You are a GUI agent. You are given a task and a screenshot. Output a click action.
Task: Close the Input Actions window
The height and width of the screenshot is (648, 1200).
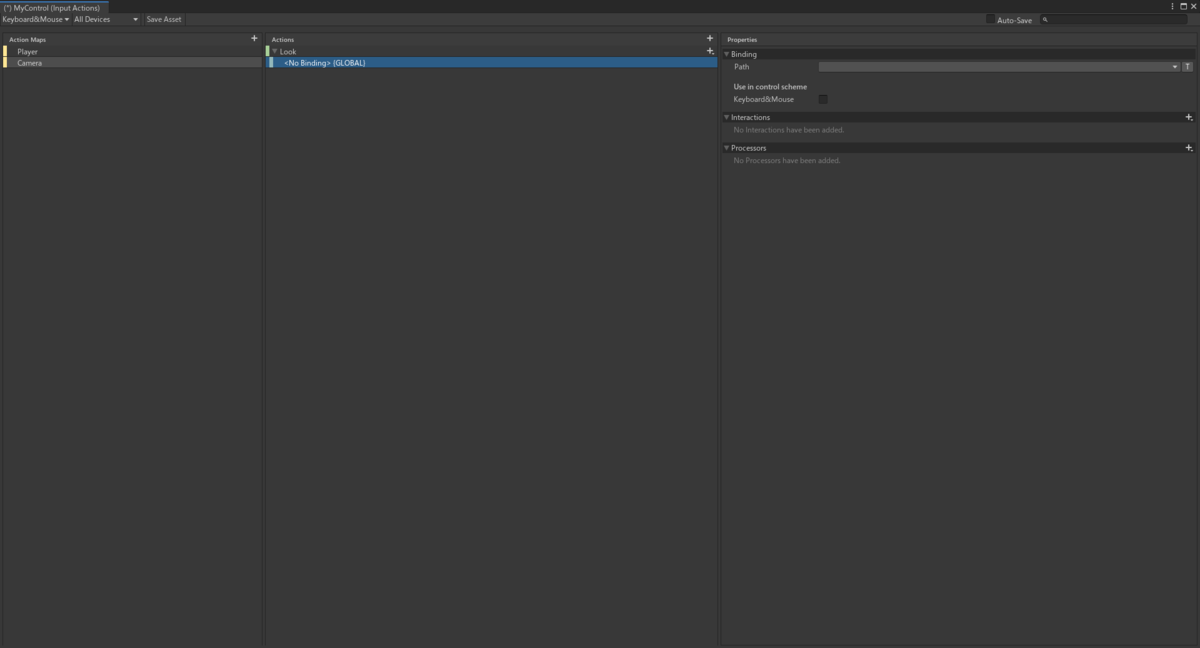pyautogui.click(x=1194, y=6)
